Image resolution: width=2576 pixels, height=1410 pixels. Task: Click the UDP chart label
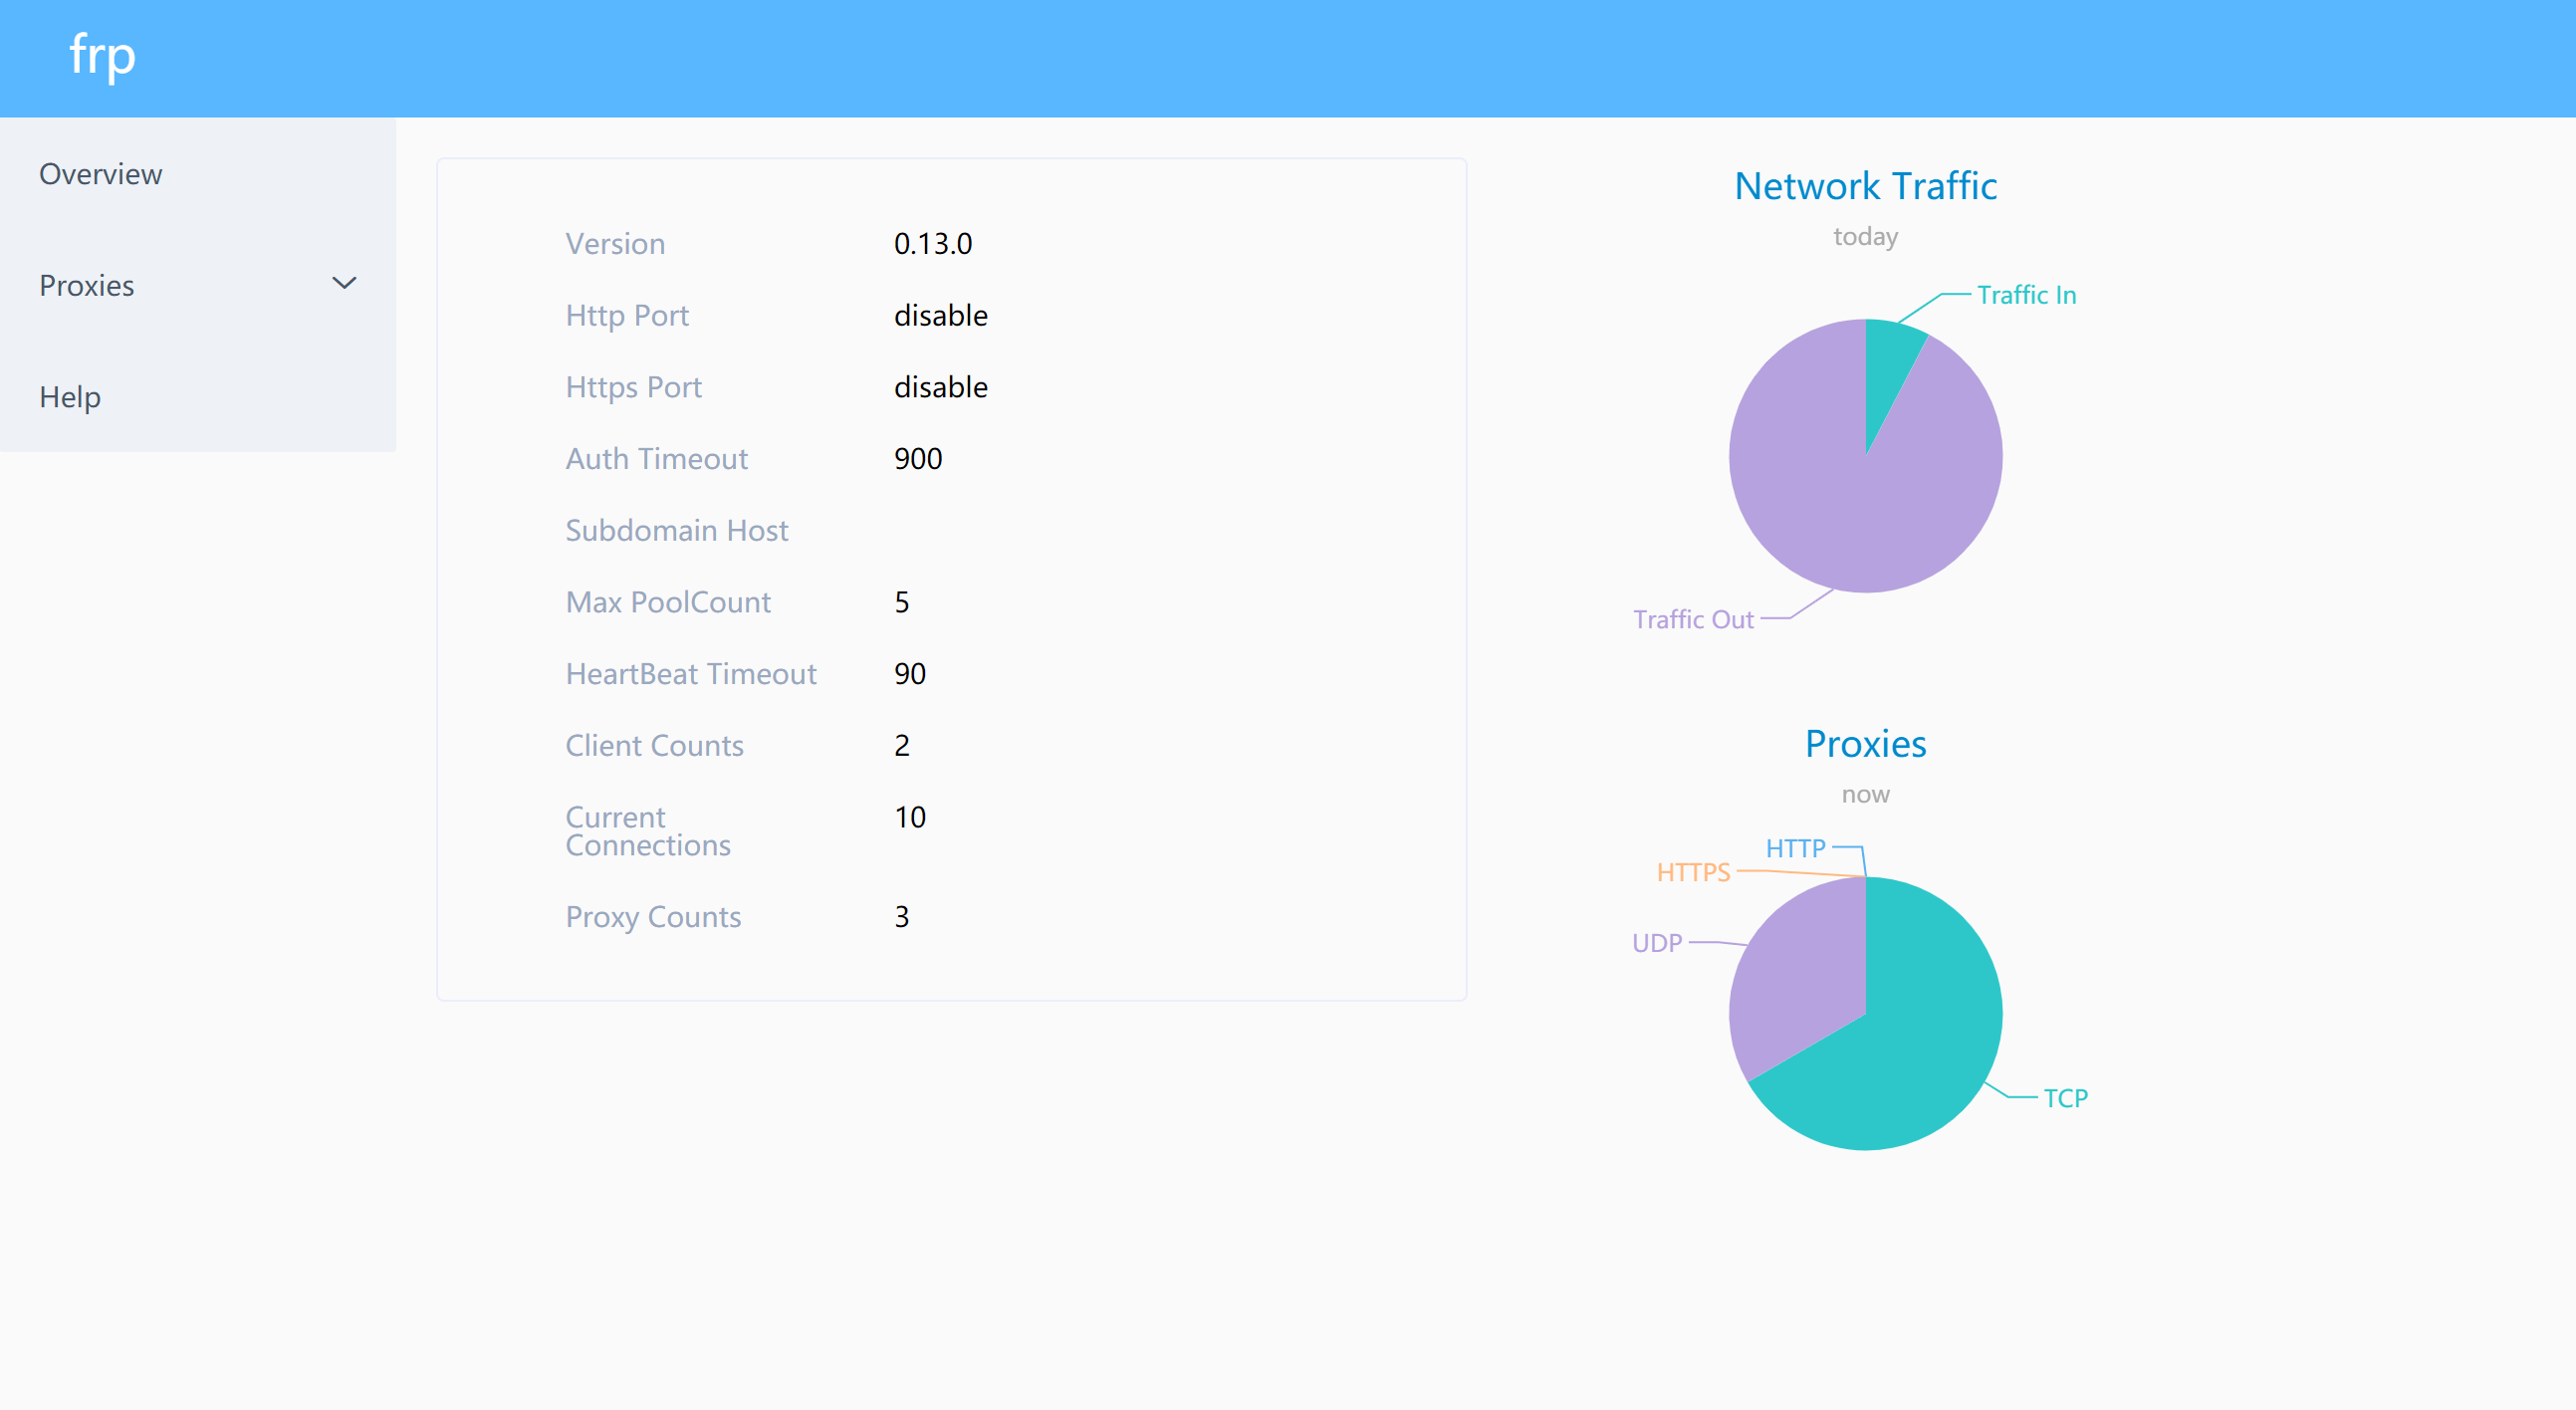click(1657, 943)
